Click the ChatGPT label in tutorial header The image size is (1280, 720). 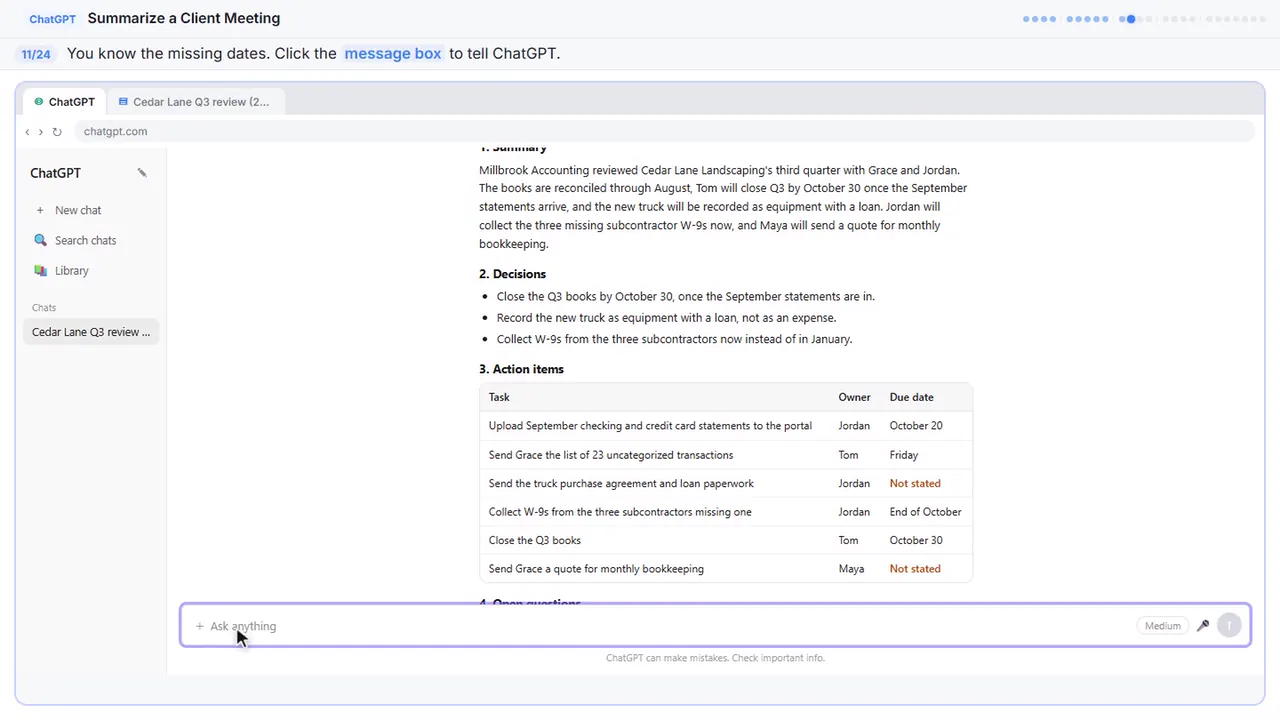[x=52, y=19]
